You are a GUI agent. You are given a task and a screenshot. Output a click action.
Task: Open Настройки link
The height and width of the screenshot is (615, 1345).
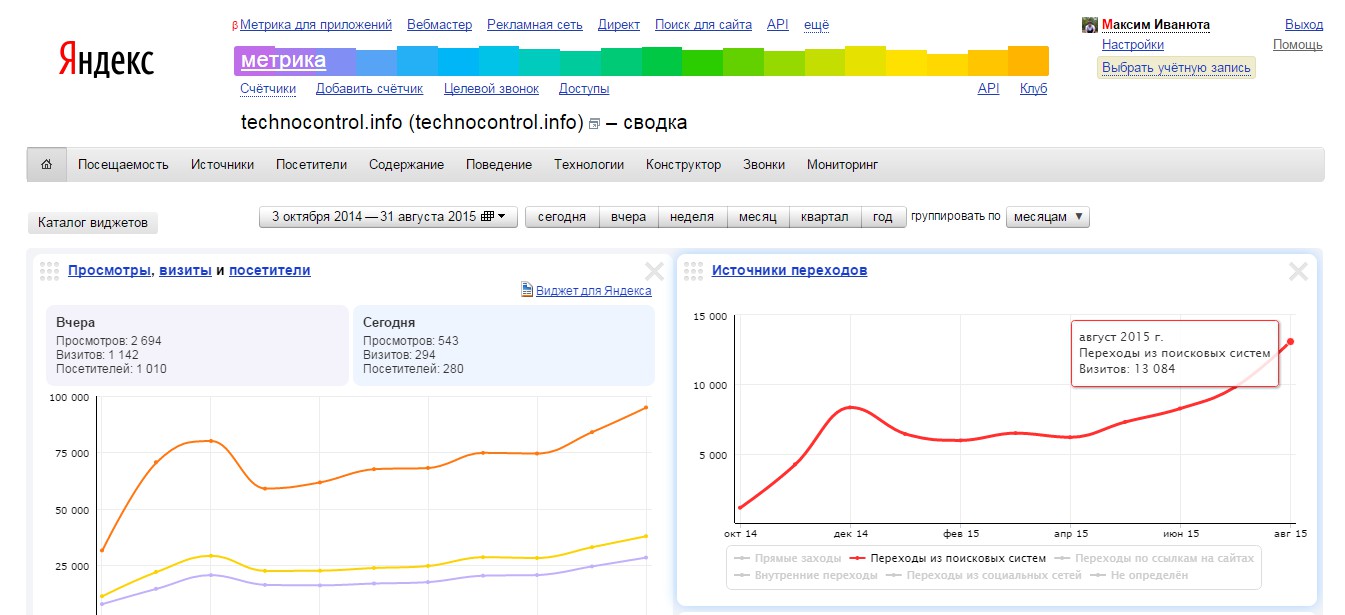point(1133,45)
